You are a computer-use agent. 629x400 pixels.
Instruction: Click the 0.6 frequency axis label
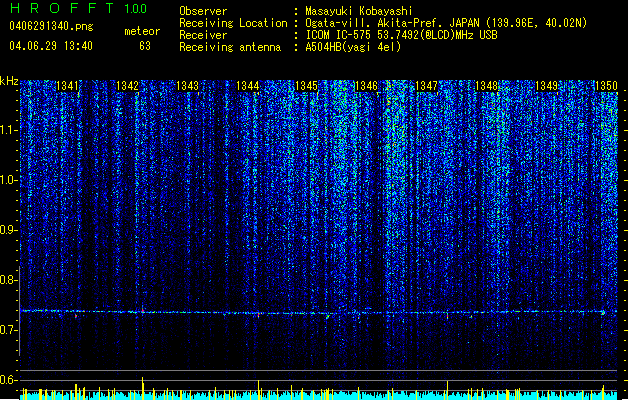click(9, 380)
